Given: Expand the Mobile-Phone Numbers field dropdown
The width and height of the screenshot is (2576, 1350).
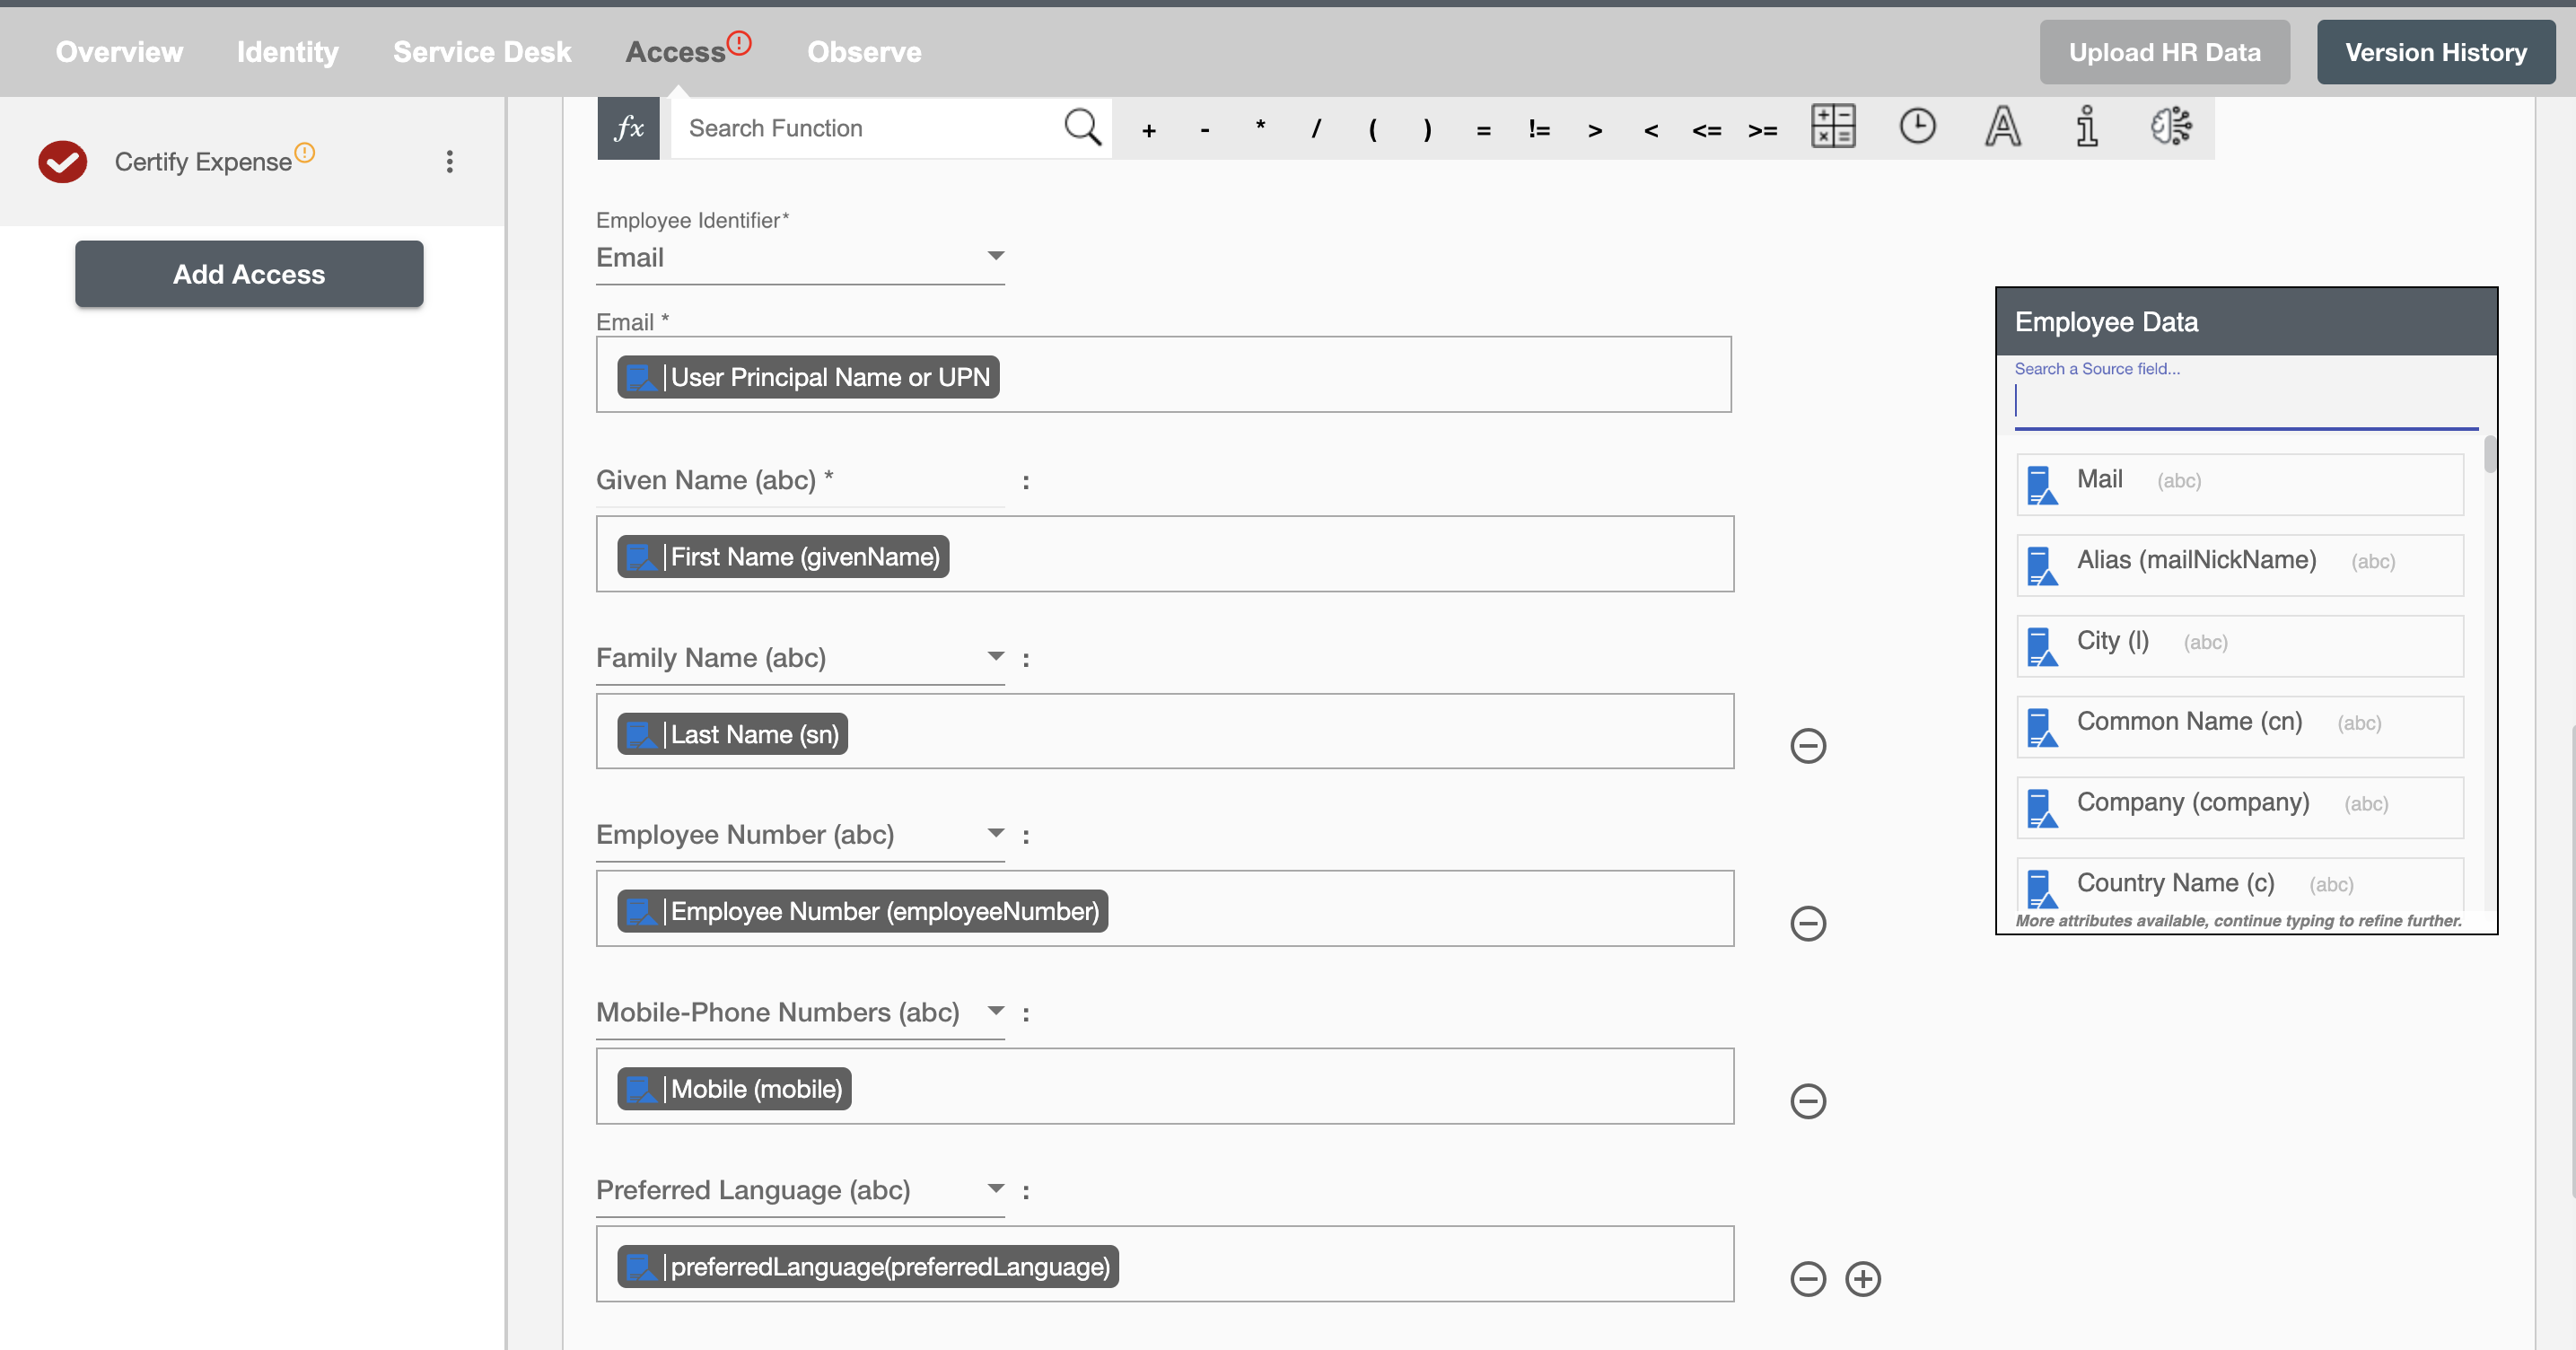Looking at the screenshot, I should click(995, 1012).
